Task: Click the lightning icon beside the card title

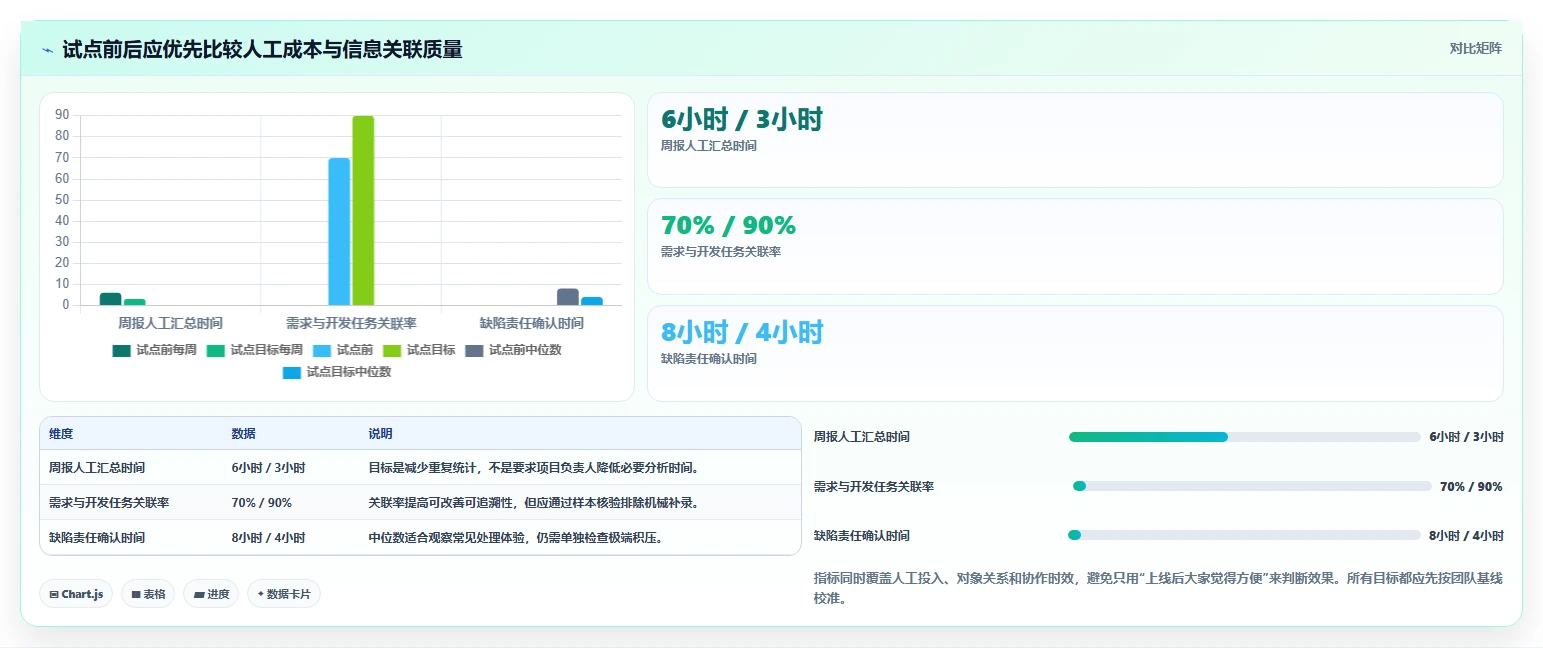Action: [x=48, y=50]
